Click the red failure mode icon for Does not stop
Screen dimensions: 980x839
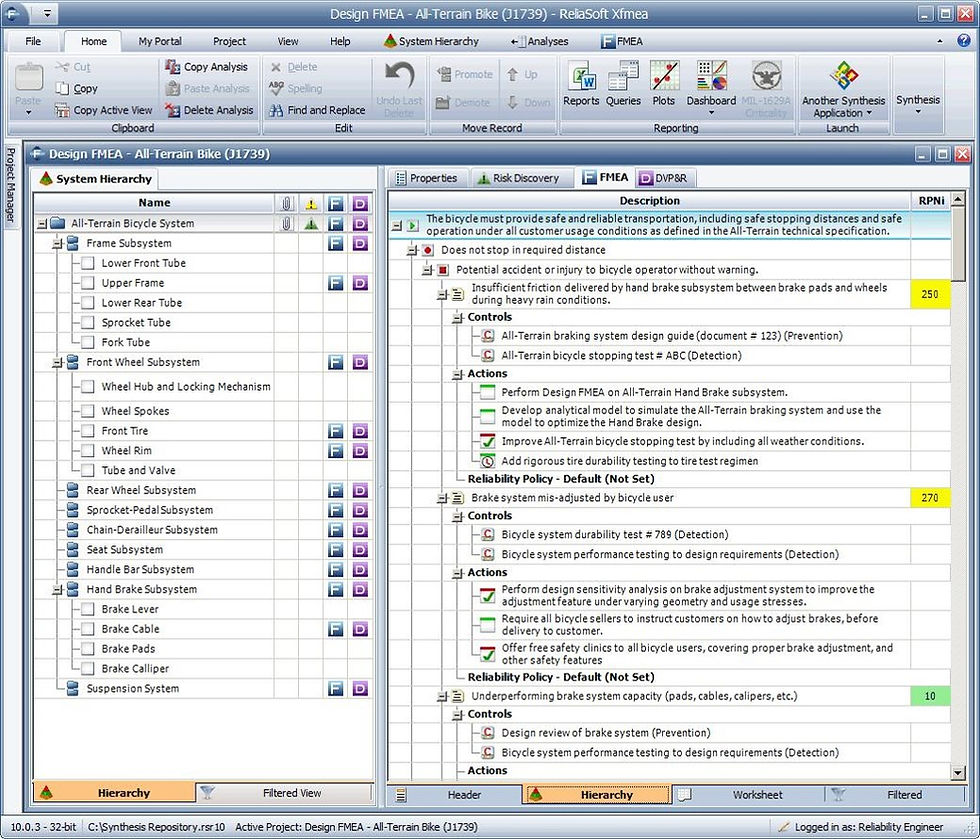pyautogui.click(x=428, y=250)
